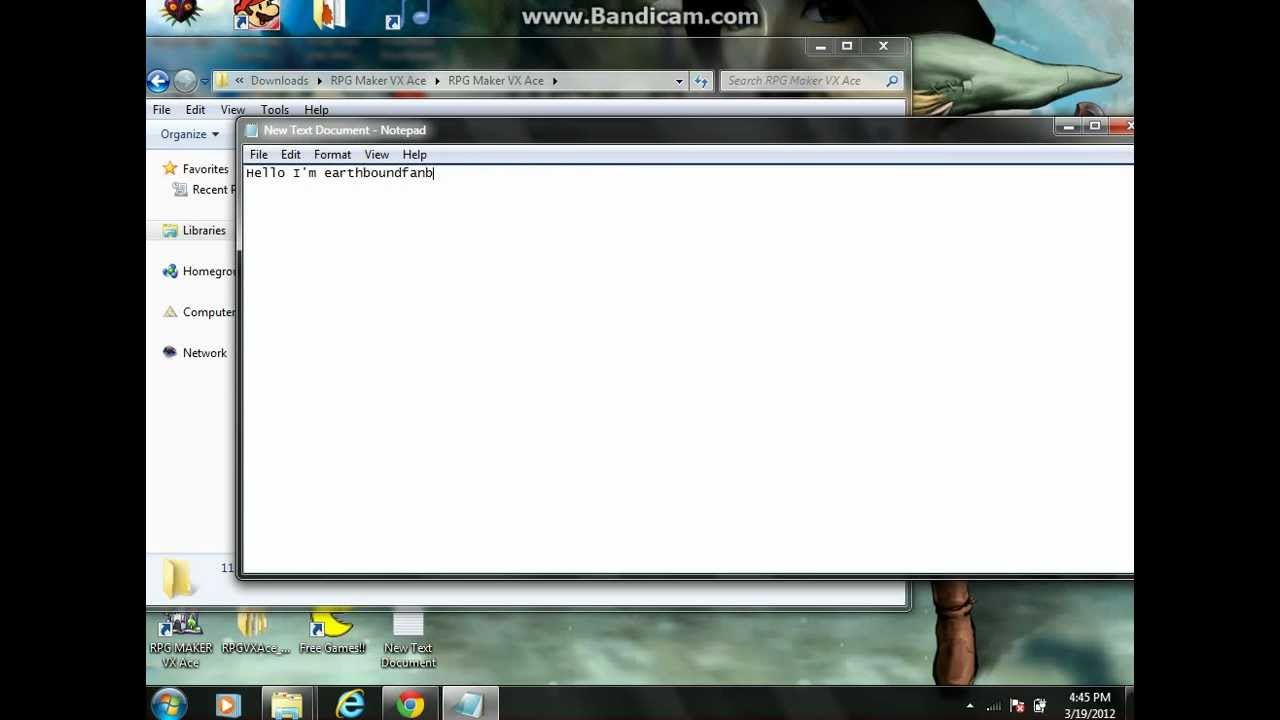The height and width of the screenshot is (720, 1280).
Task: Open the Explorer window's File menu
Action: [x=161, y=110]
